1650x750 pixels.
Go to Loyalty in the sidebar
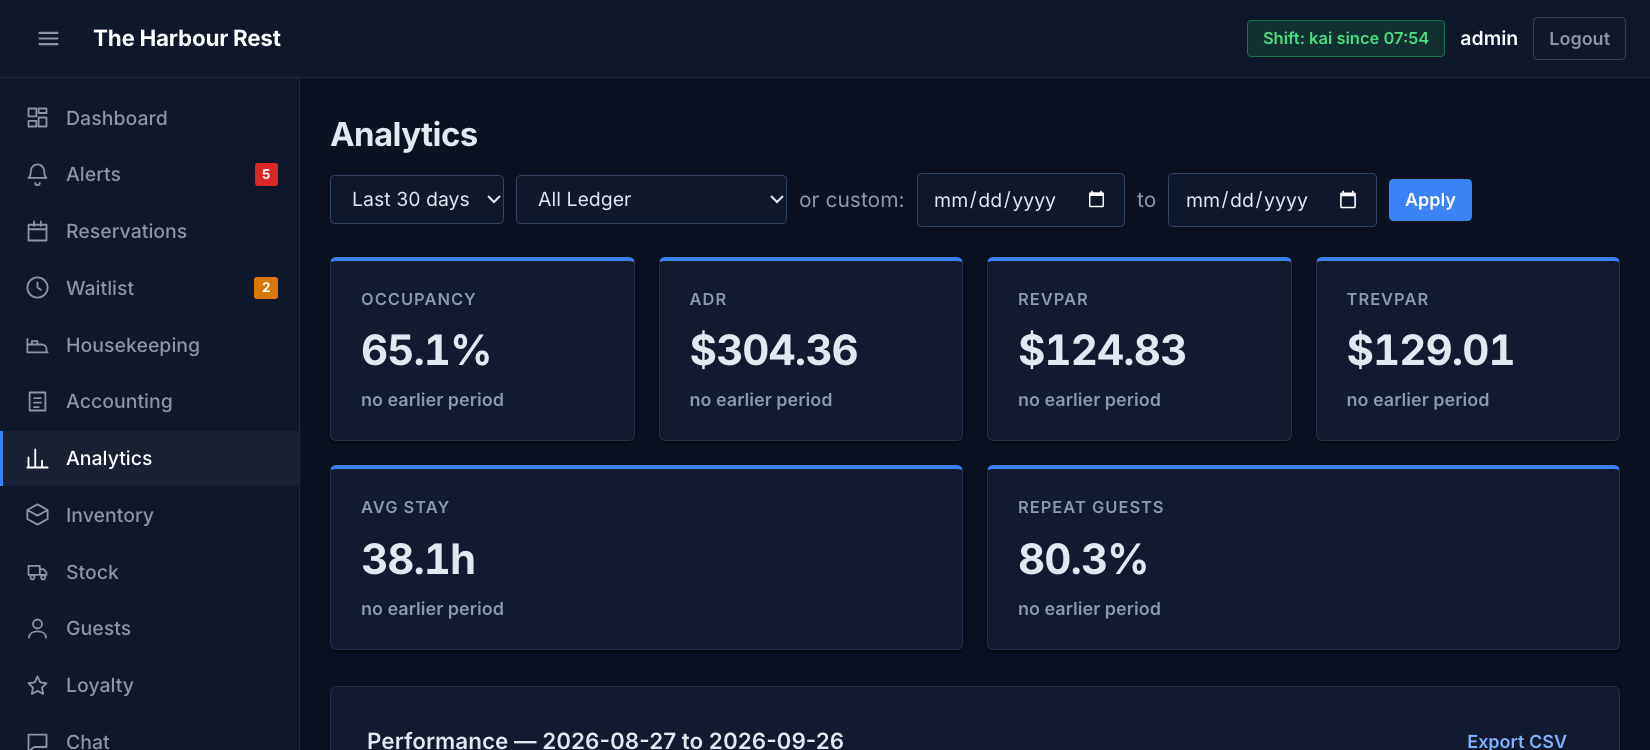[x=150, y=685]
